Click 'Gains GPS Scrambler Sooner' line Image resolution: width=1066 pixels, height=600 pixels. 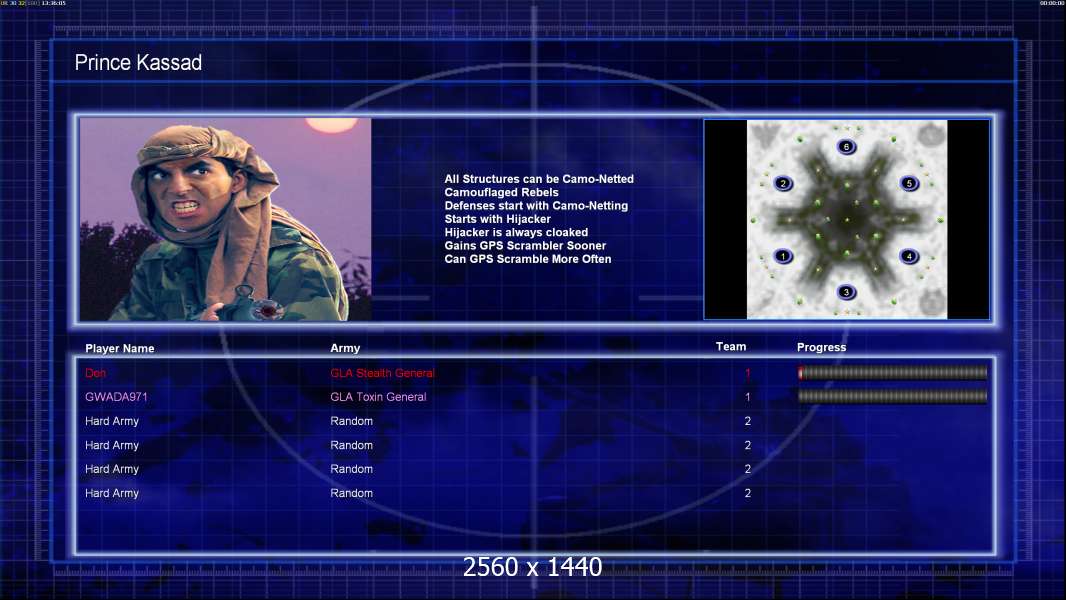point(526,245)
